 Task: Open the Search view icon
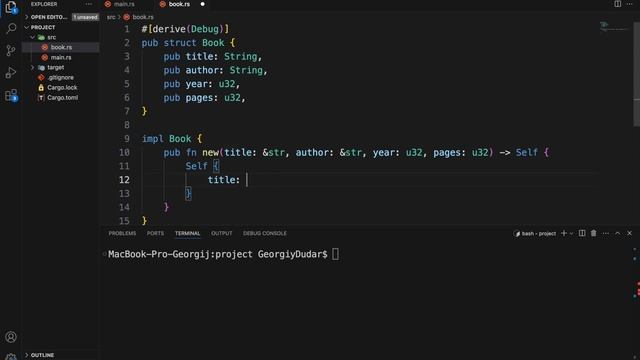pos(11,28)
